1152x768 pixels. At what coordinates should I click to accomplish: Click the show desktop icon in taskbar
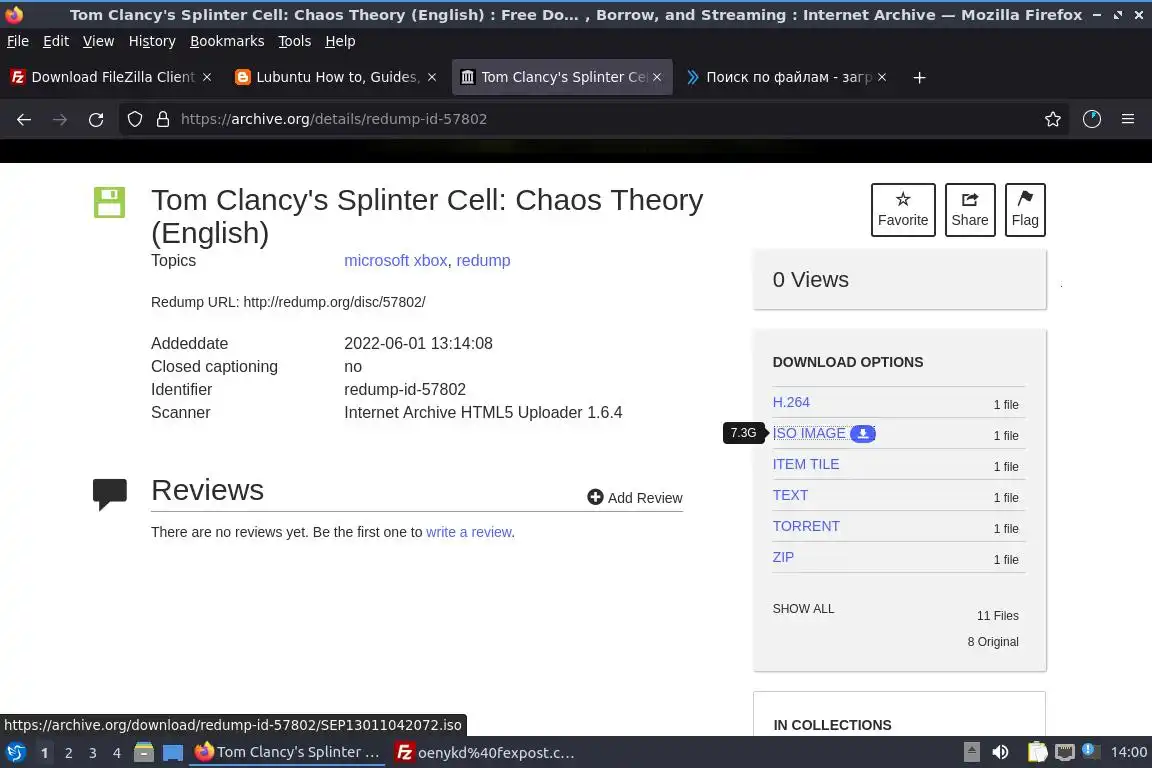point(173,753)
